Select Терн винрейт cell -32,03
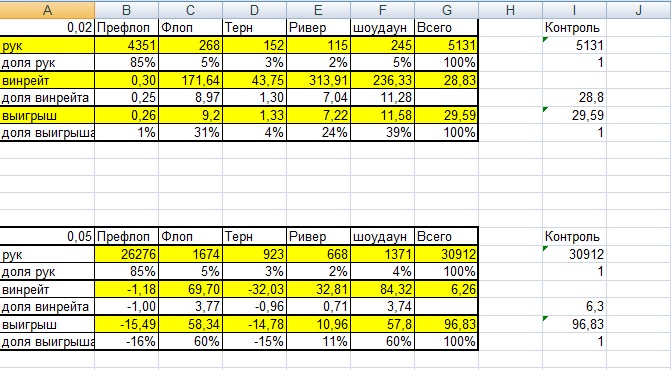 point(254,289)
